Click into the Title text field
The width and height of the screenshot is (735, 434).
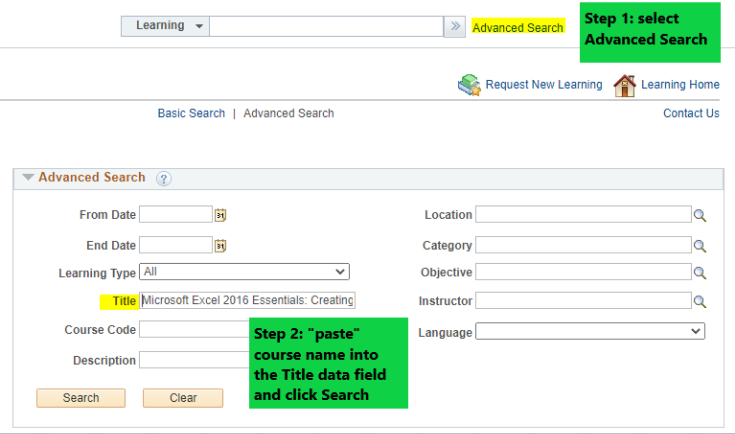click(247, 300)
